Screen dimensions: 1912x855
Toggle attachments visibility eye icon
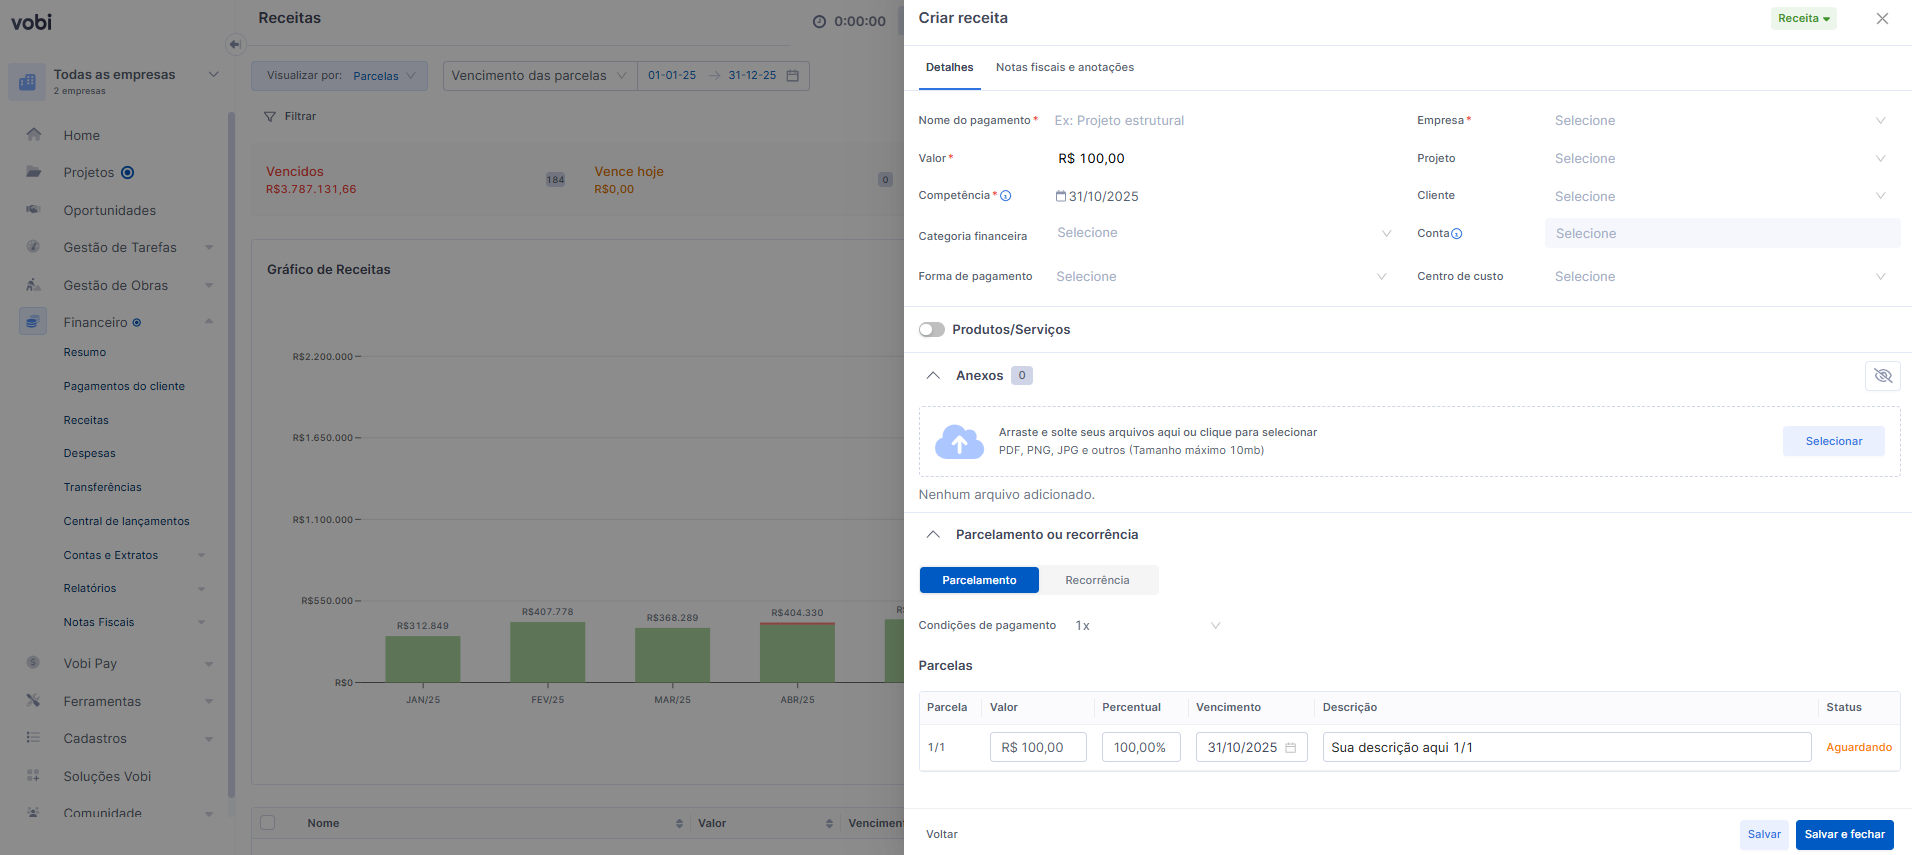pos(1882,376)
